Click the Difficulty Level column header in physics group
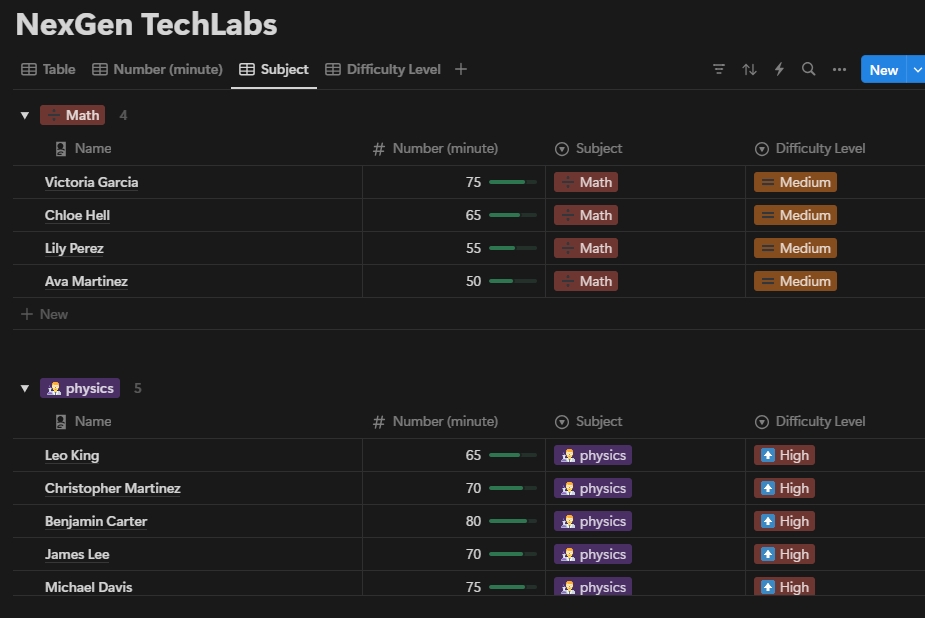 pyautogui.click(x=820, y=421)
